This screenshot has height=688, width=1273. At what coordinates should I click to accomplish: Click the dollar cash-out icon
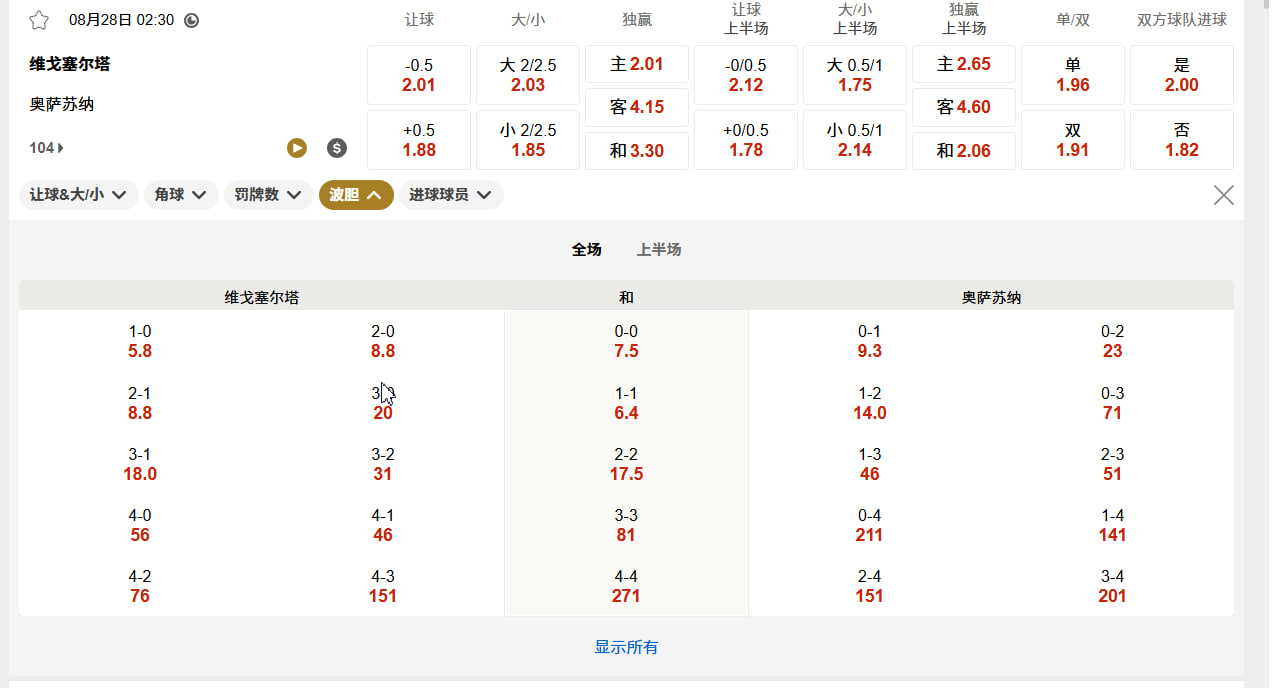point(337,148)
